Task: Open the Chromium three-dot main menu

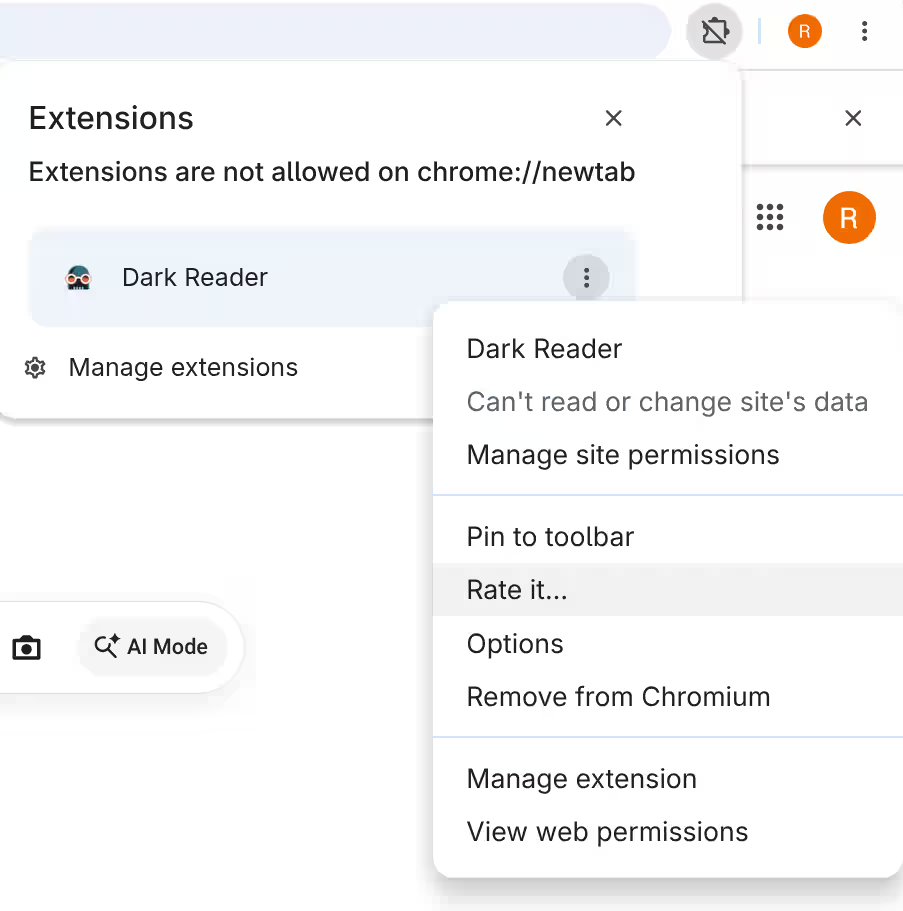Action: tap(864, 31)
